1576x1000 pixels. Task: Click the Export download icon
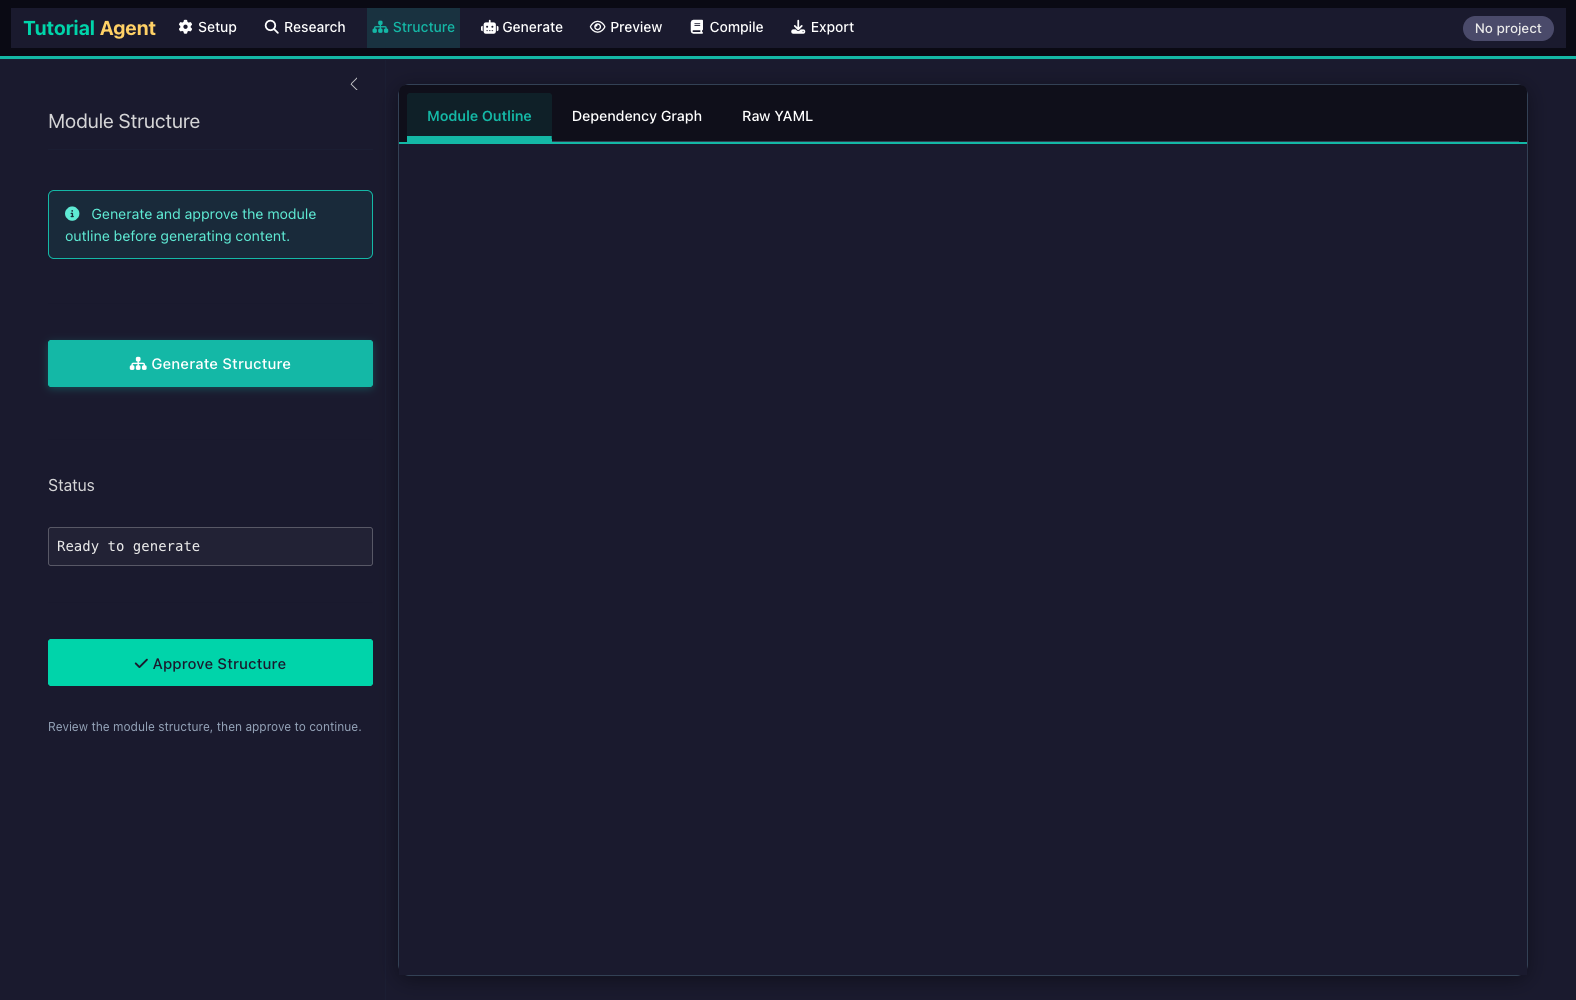[798, 27]
